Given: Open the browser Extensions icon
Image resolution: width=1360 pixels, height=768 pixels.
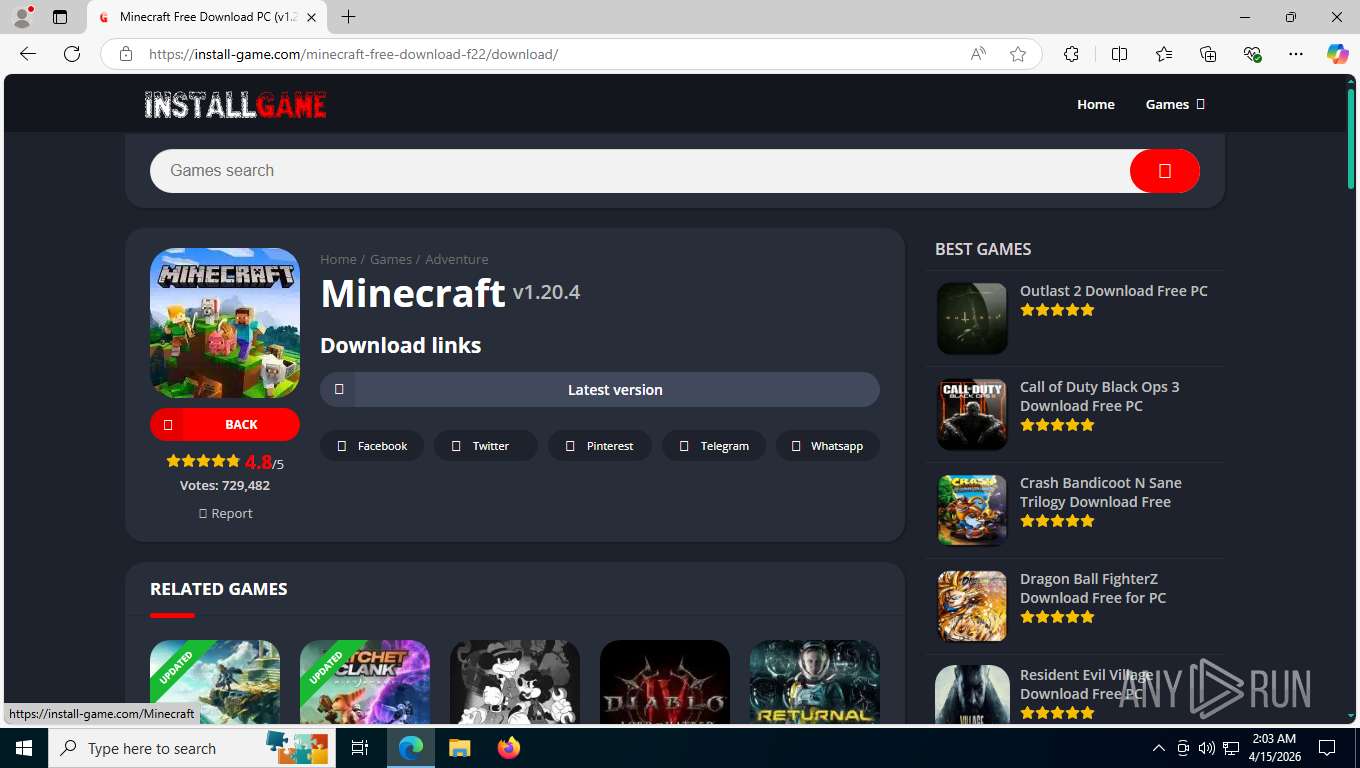Looking at the screenshot, I should (1071, 54).
